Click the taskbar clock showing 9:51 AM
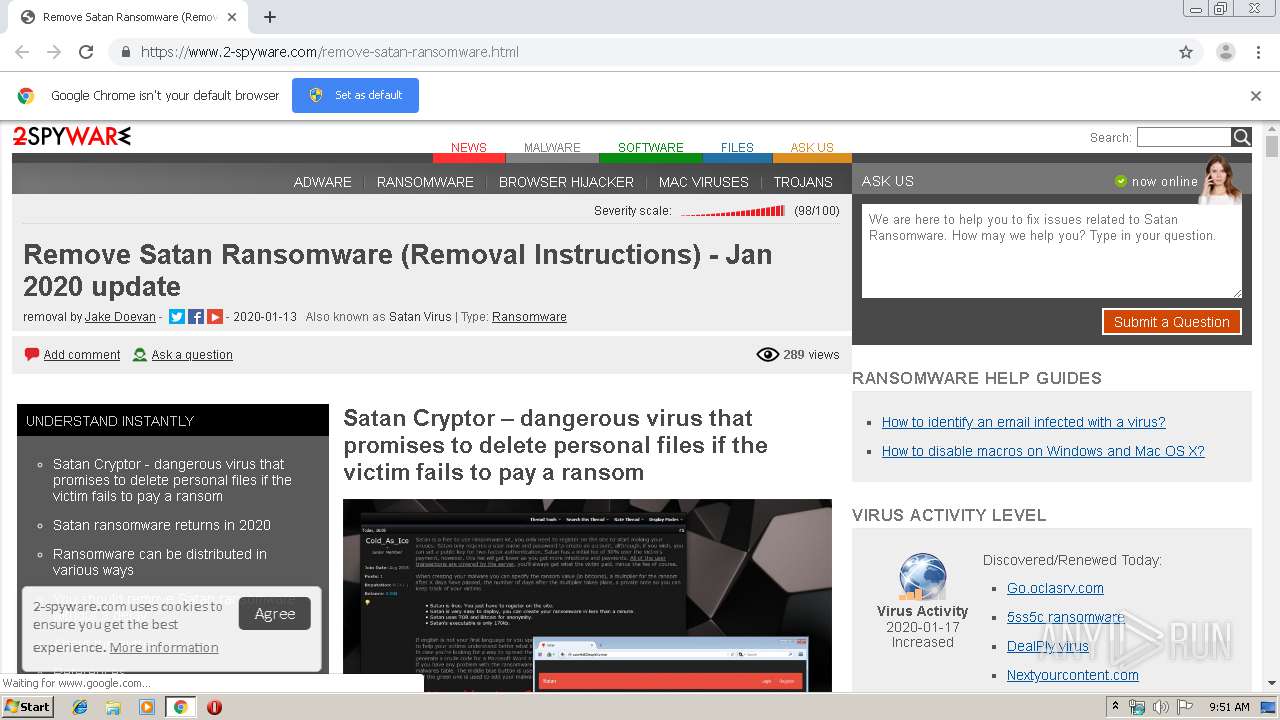This screenshot has width=1280, height=720. [x=1229, y=707]
